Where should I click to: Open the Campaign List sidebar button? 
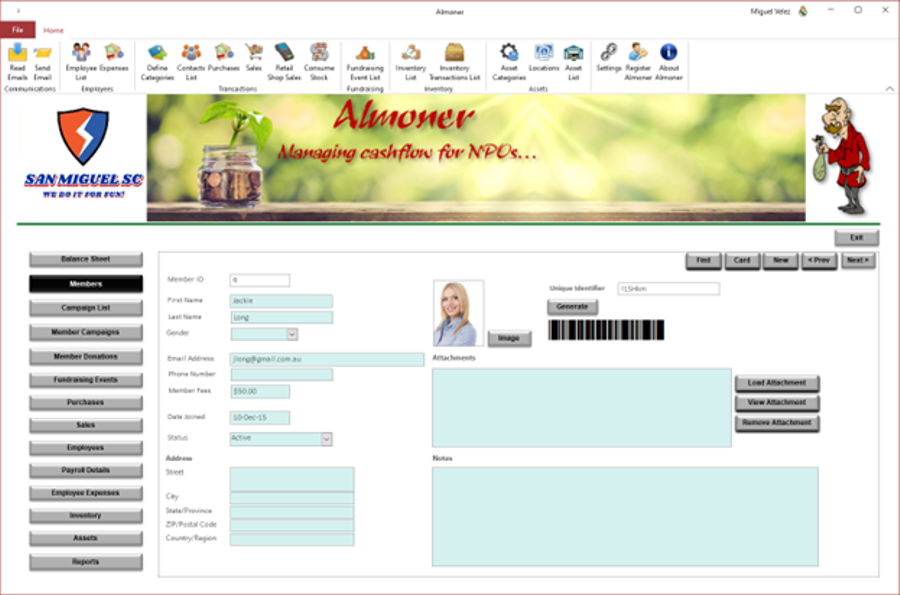(x=86, y=308)
